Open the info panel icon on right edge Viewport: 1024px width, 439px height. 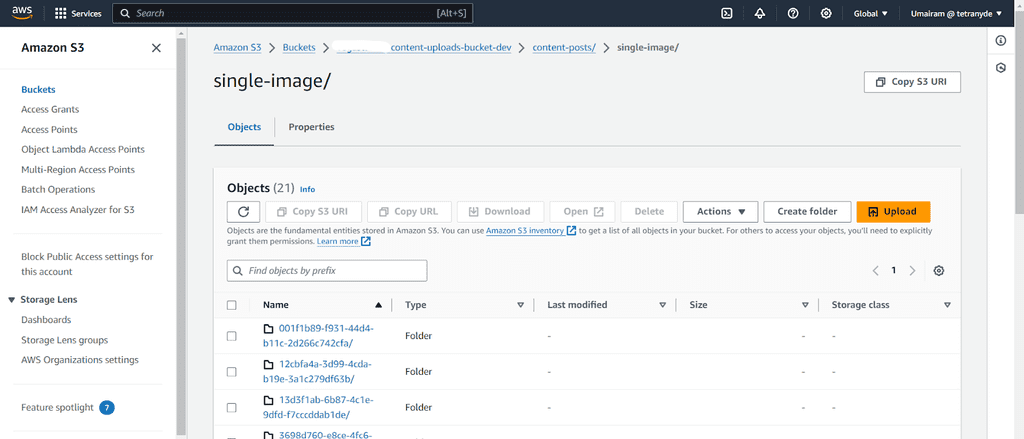(1000, 41)
